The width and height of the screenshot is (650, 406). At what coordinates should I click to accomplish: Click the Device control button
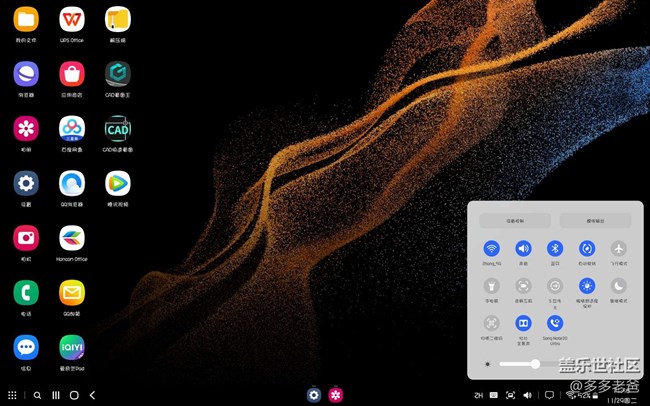pyautogui.click(x=515, y=220)
